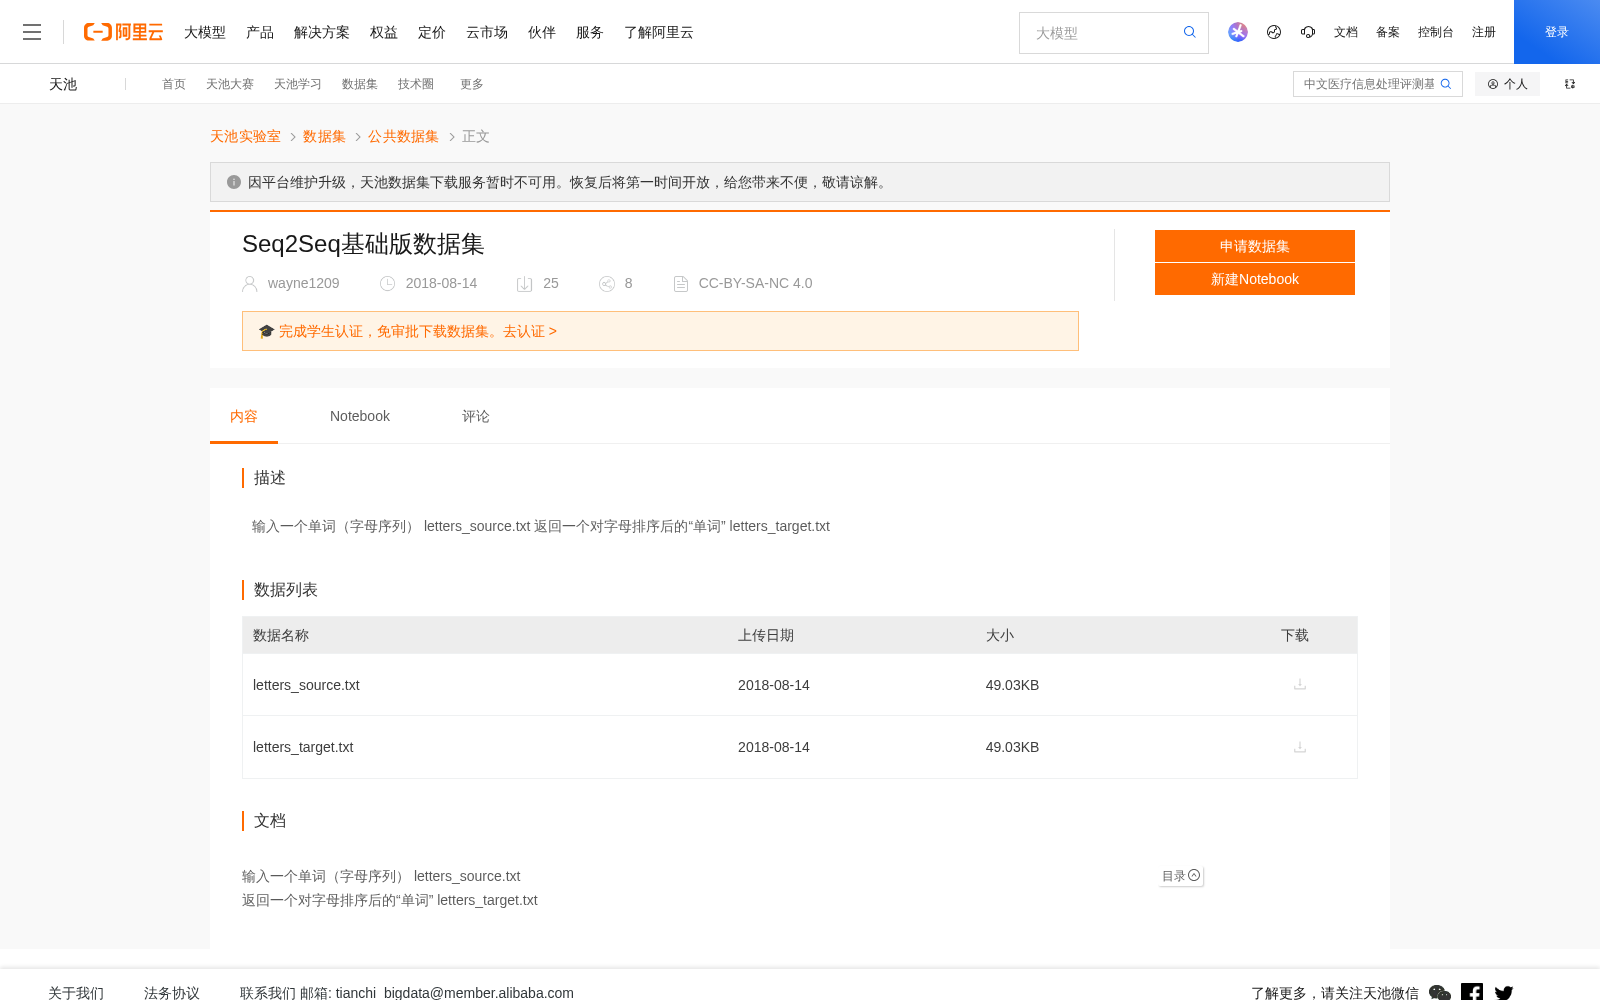Click the search magnifier in top search box

[x=1189, y=32]
